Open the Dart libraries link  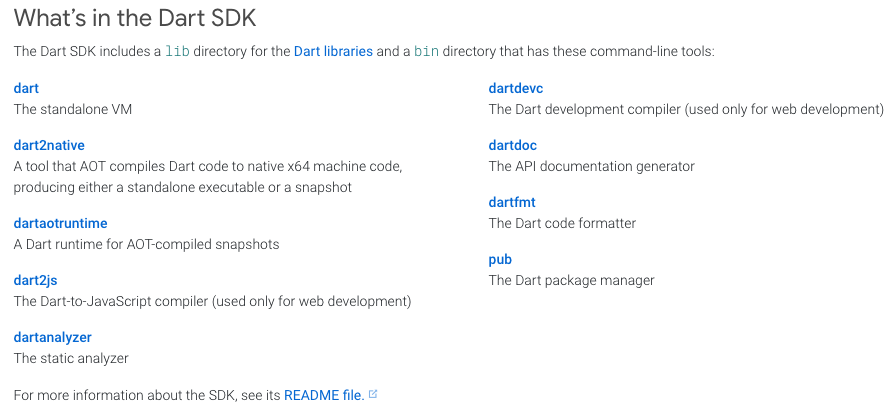pos(333,51)
